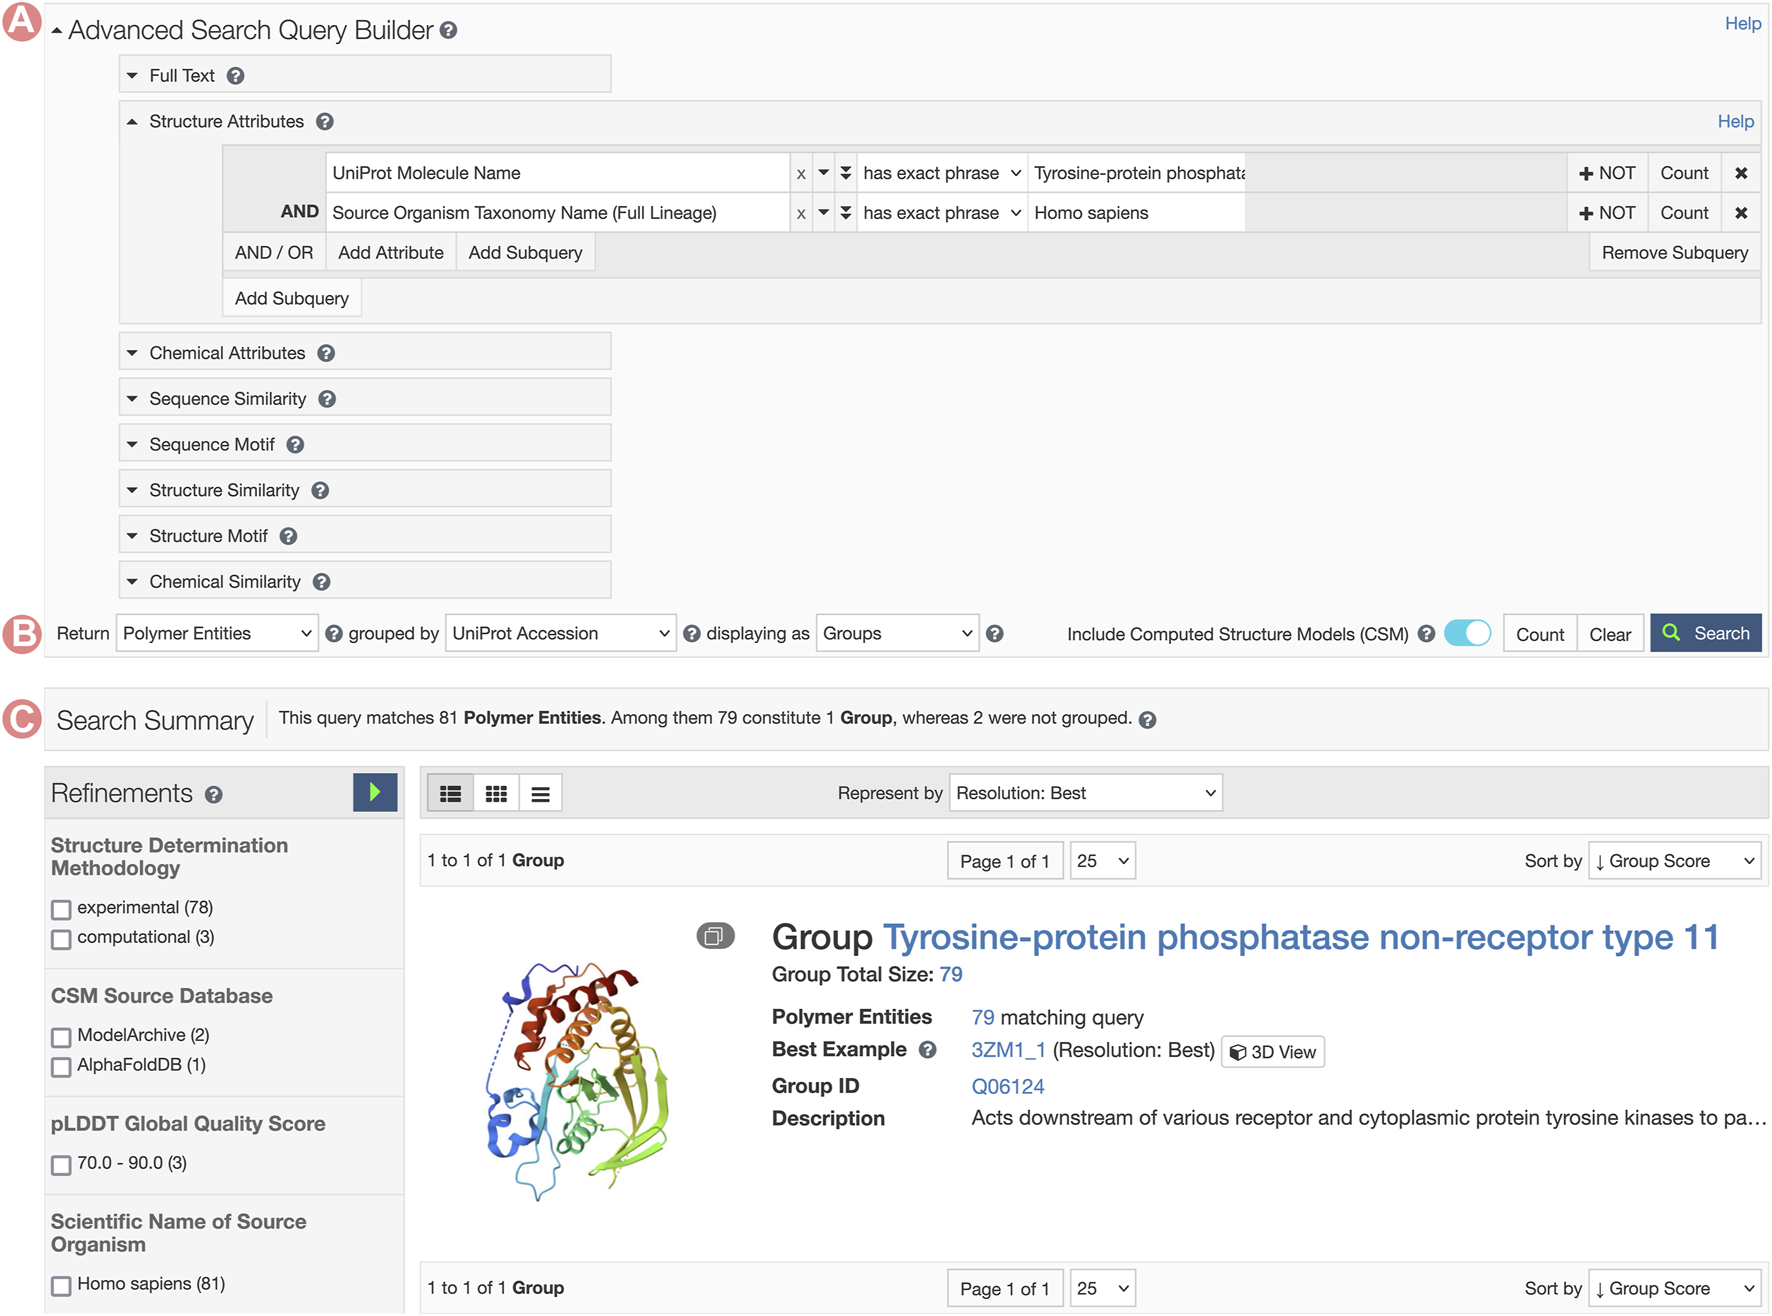
Task: Click the group copy icon beside structure image
Action: point(715,936)
